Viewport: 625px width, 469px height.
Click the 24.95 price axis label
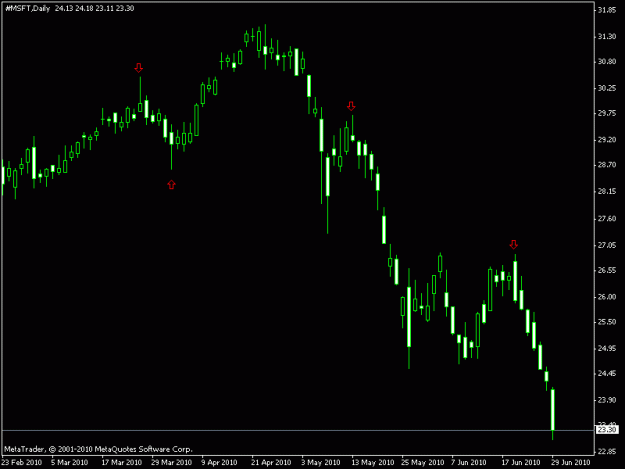coord(607,349)
